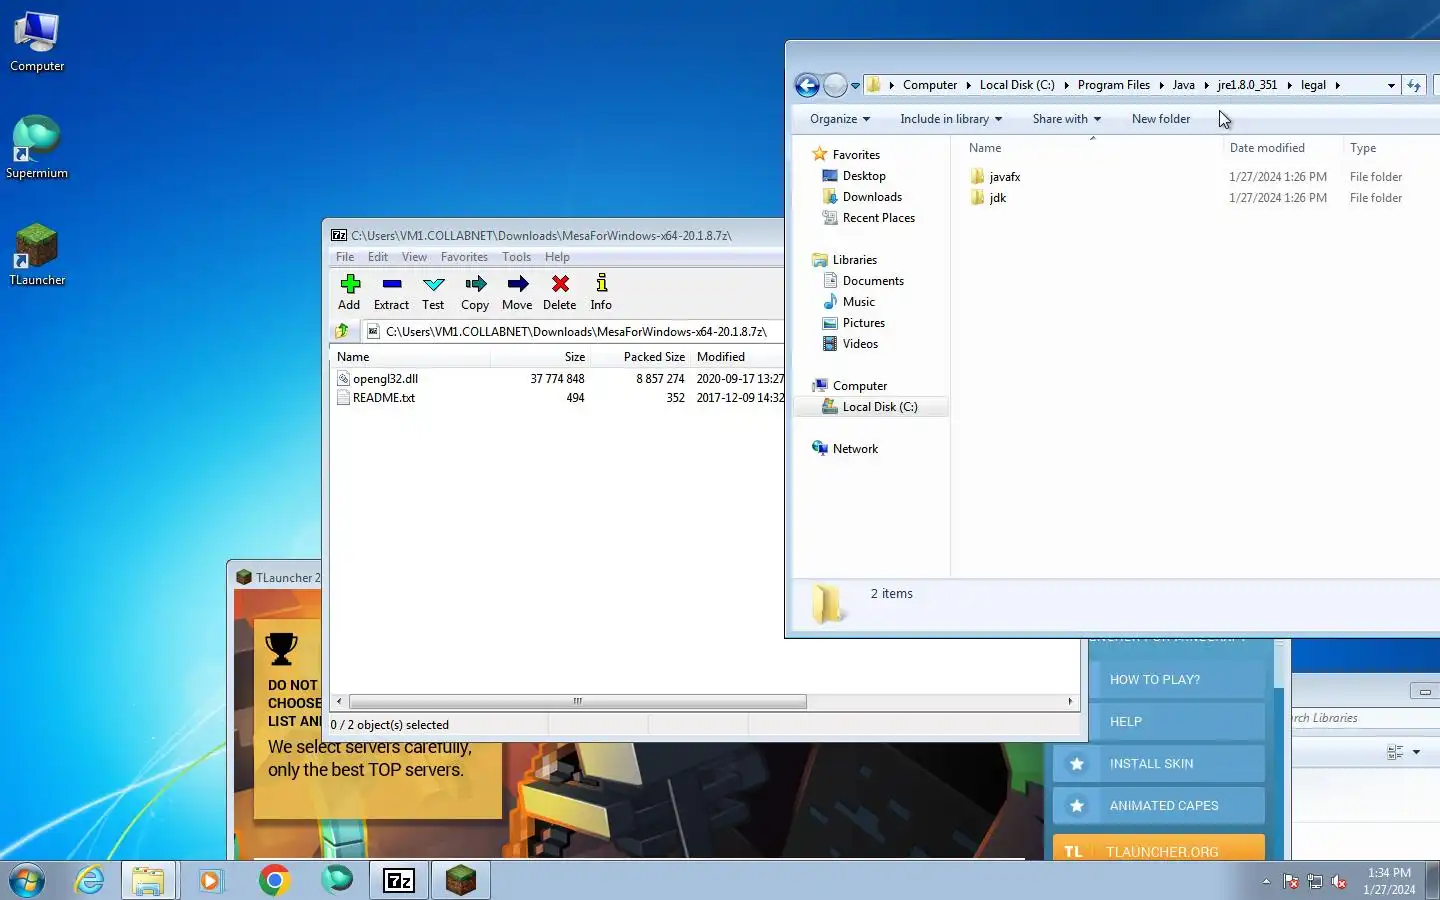1440x900 pixels.
Task: Click the New folder button in Explorer
Action: (x=1161, y=119)
